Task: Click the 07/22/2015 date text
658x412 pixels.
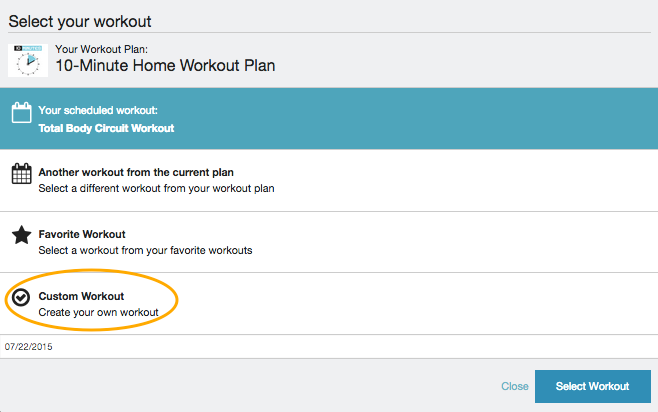Action: click(28, 347)
